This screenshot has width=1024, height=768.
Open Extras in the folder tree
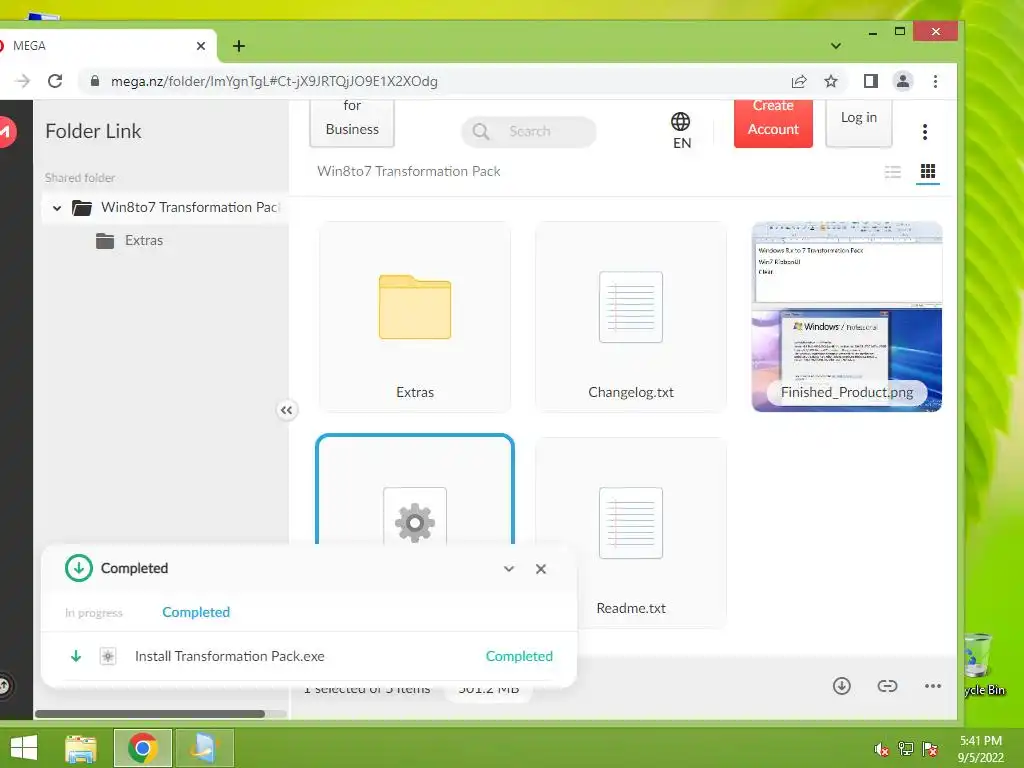pyautogui.click(x=144, y=240)
